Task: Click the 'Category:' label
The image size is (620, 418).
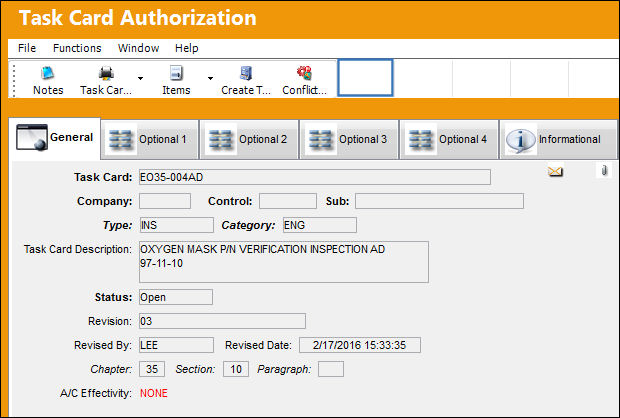Action: (248, 225)
